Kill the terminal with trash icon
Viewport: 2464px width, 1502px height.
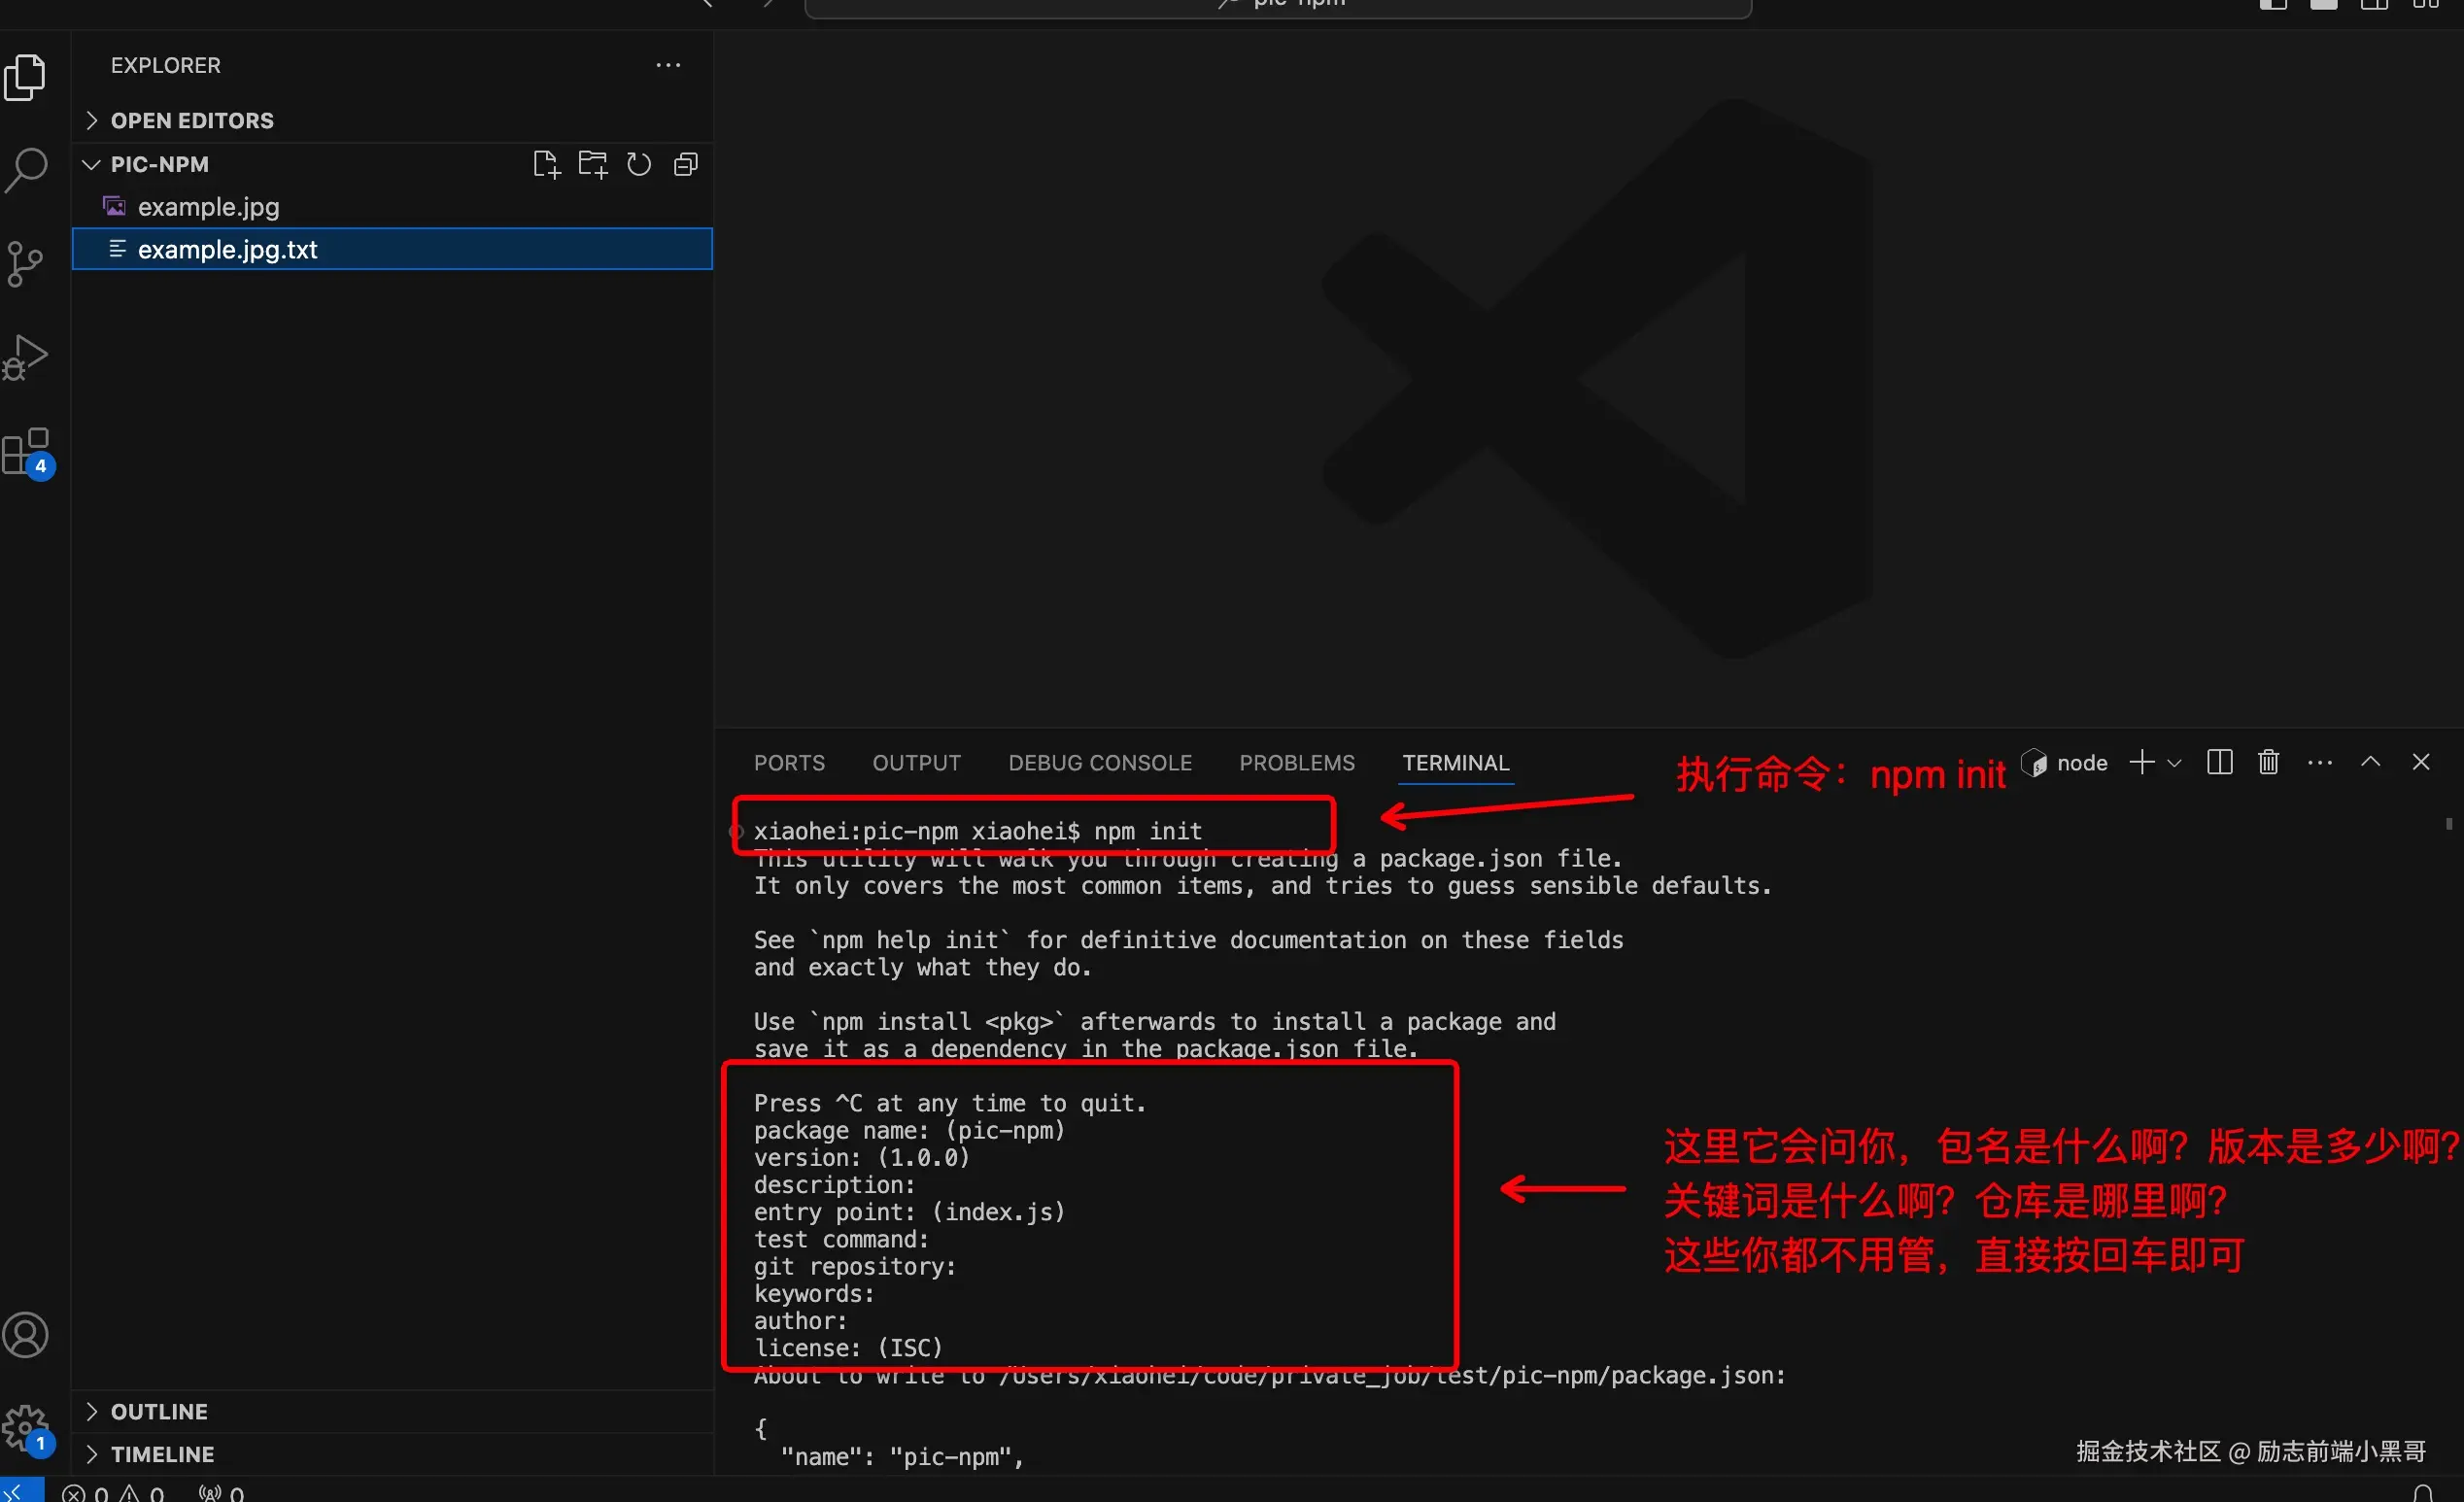(2268, 762)
